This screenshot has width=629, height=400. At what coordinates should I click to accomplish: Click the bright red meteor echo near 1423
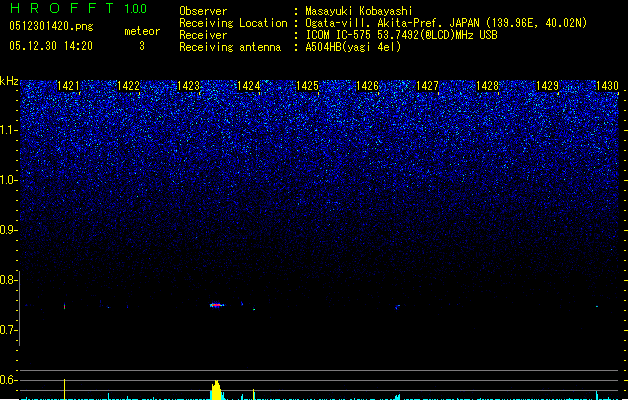pos(217,305)
